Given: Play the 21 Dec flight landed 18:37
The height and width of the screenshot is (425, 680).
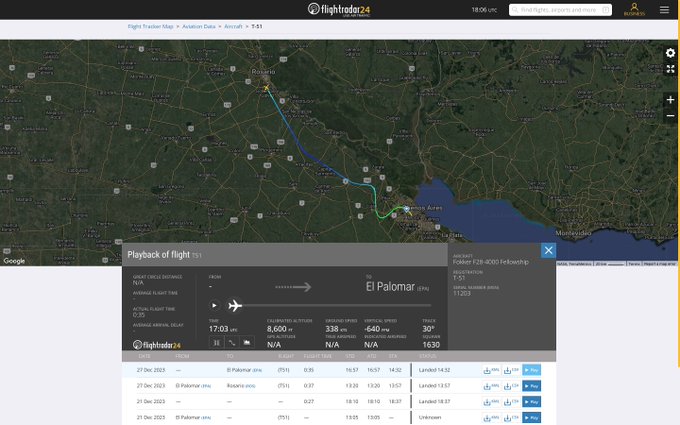Looking at the screenshot, I should pyautogui.click(x=531, y=402).
